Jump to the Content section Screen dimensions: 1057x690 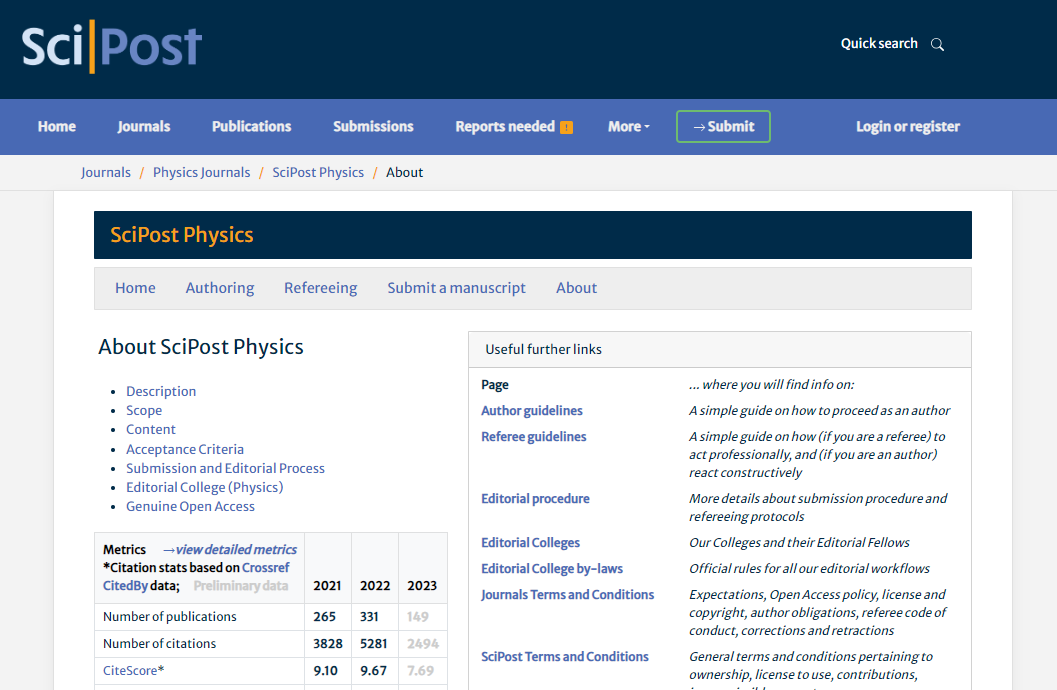[150, 430]
